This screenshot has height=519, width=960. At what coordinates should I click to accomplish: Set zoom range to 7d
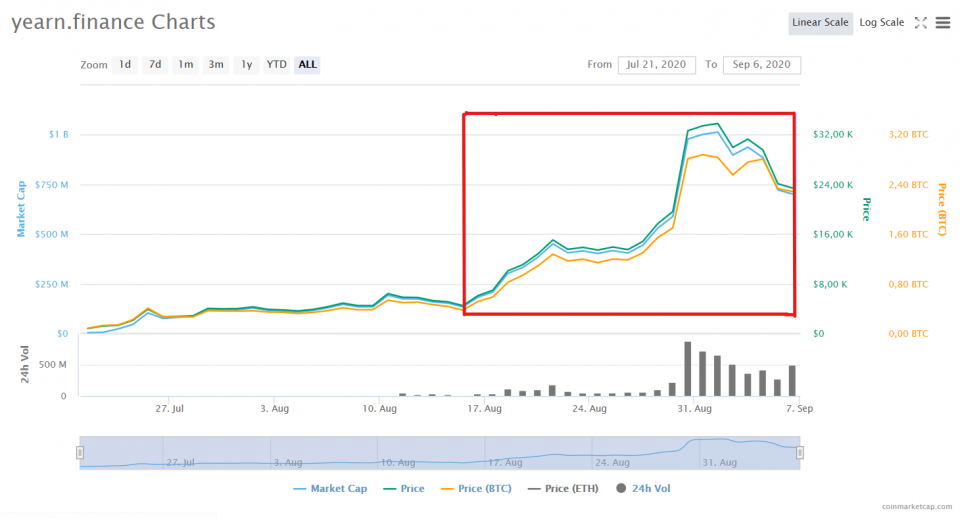point(155,65)
